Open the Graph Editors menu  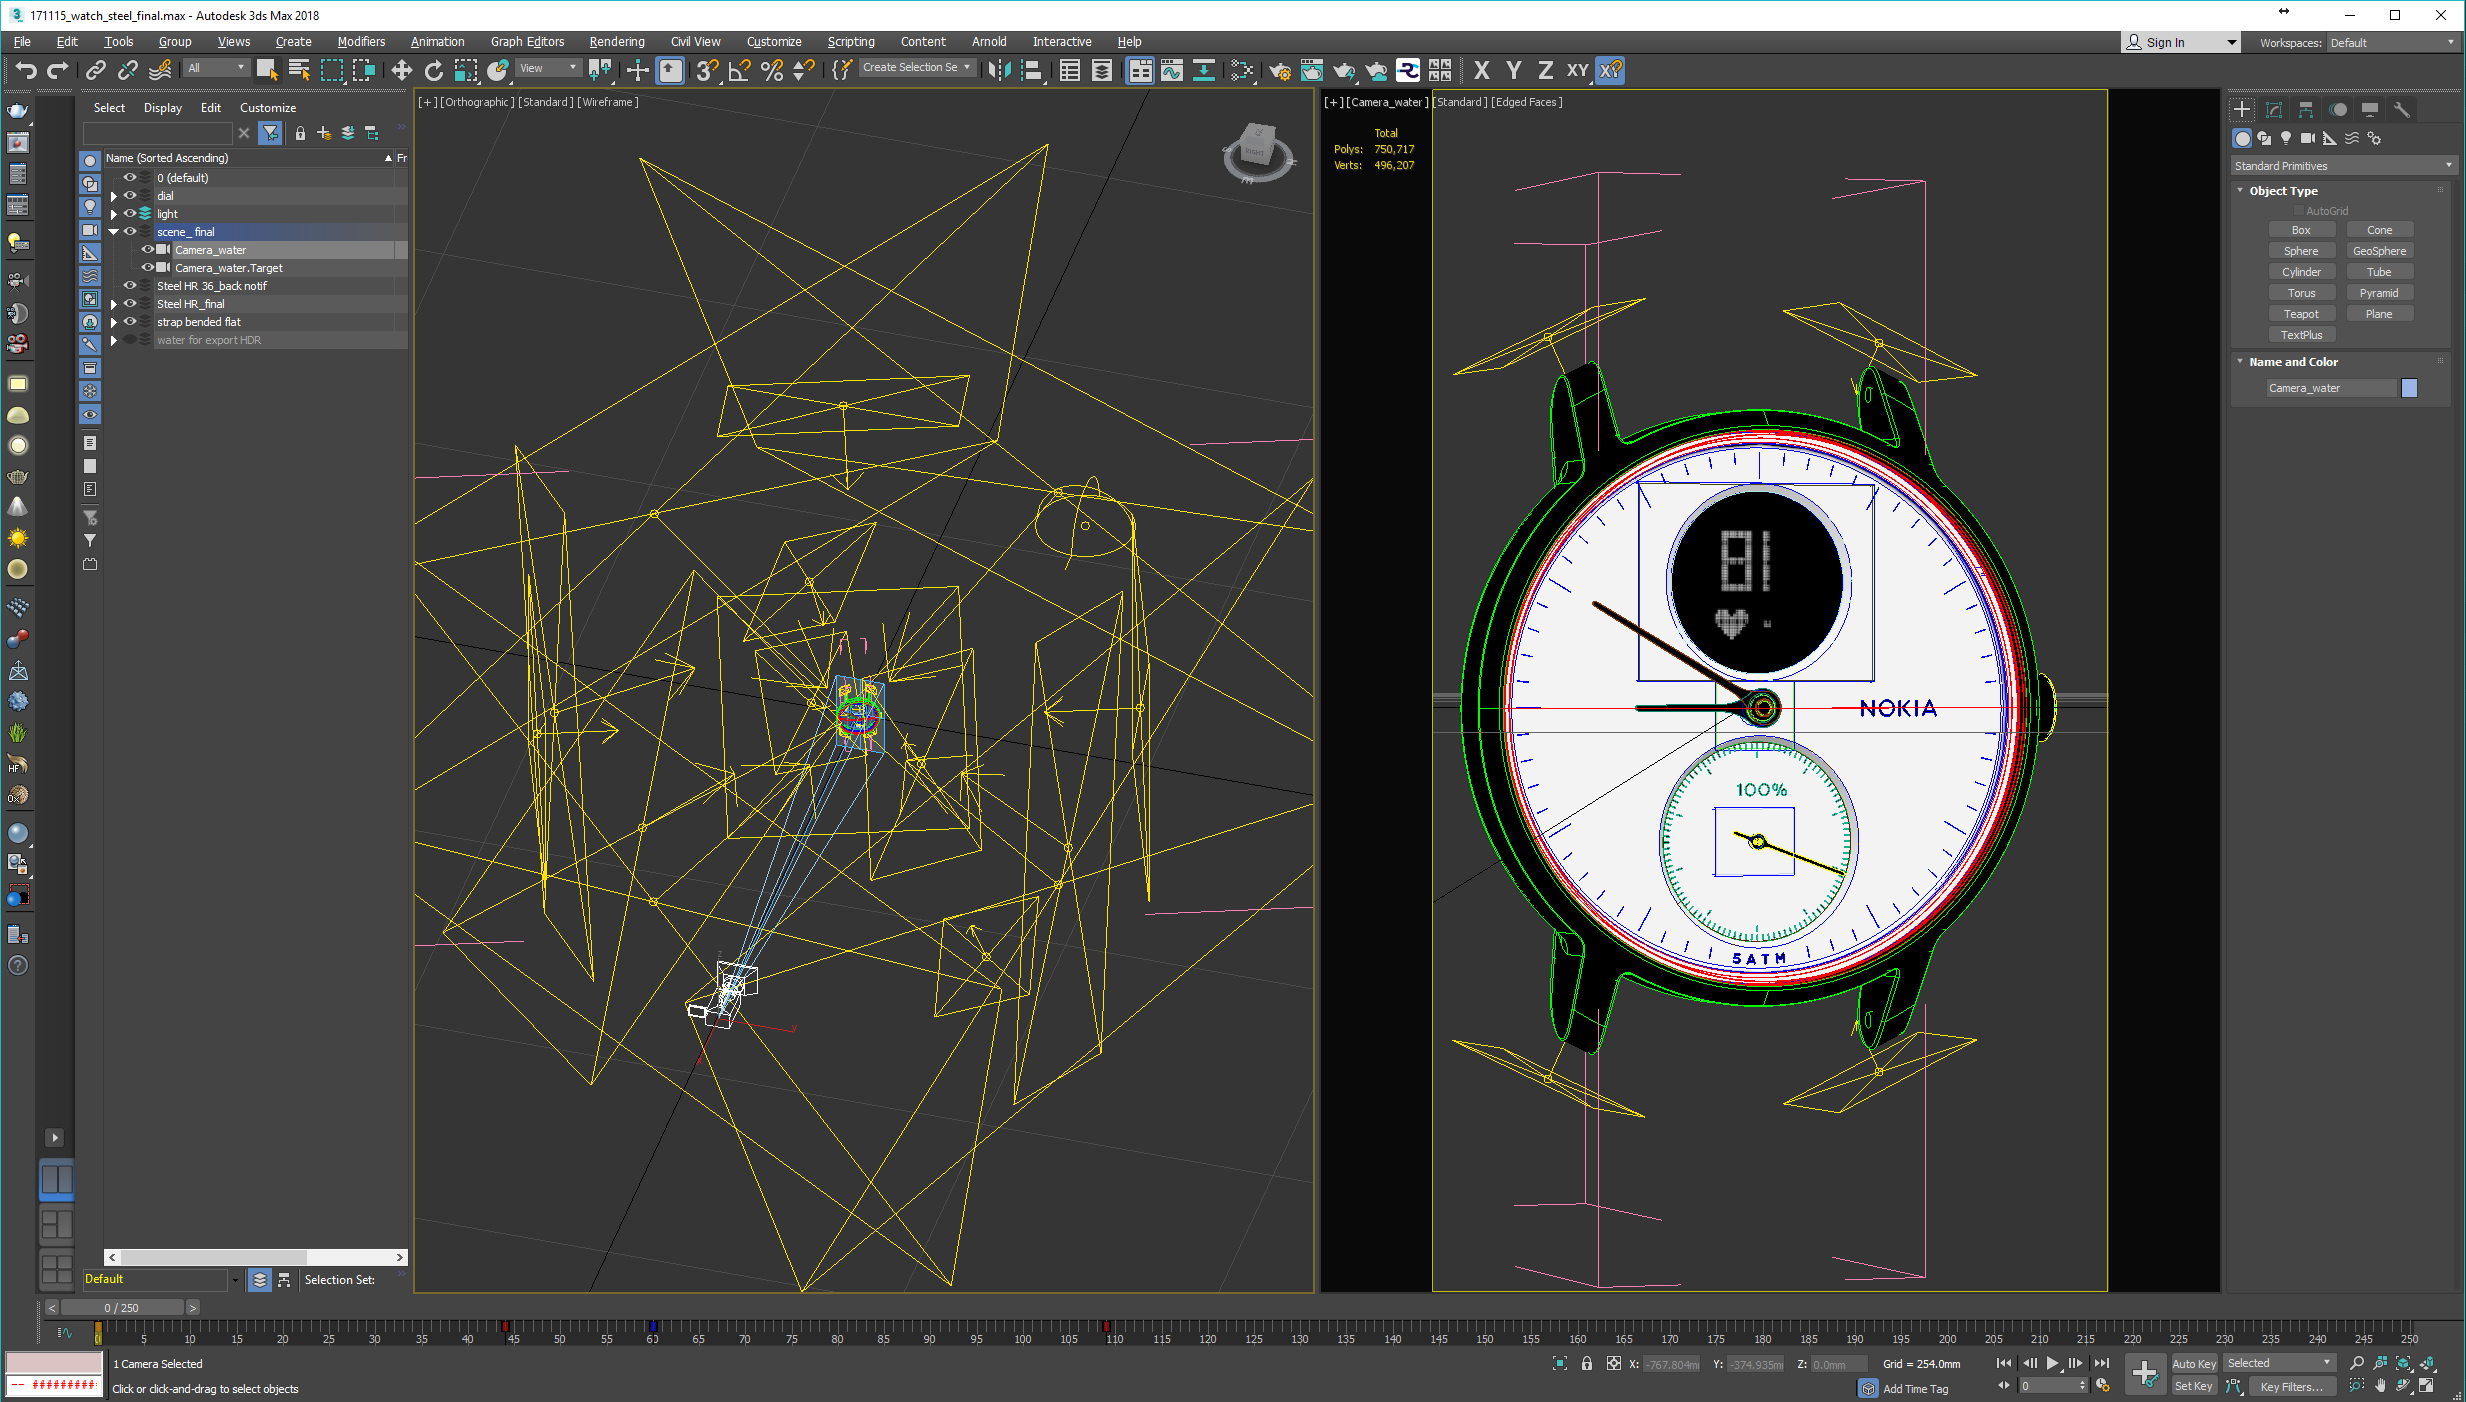point(527,42)
